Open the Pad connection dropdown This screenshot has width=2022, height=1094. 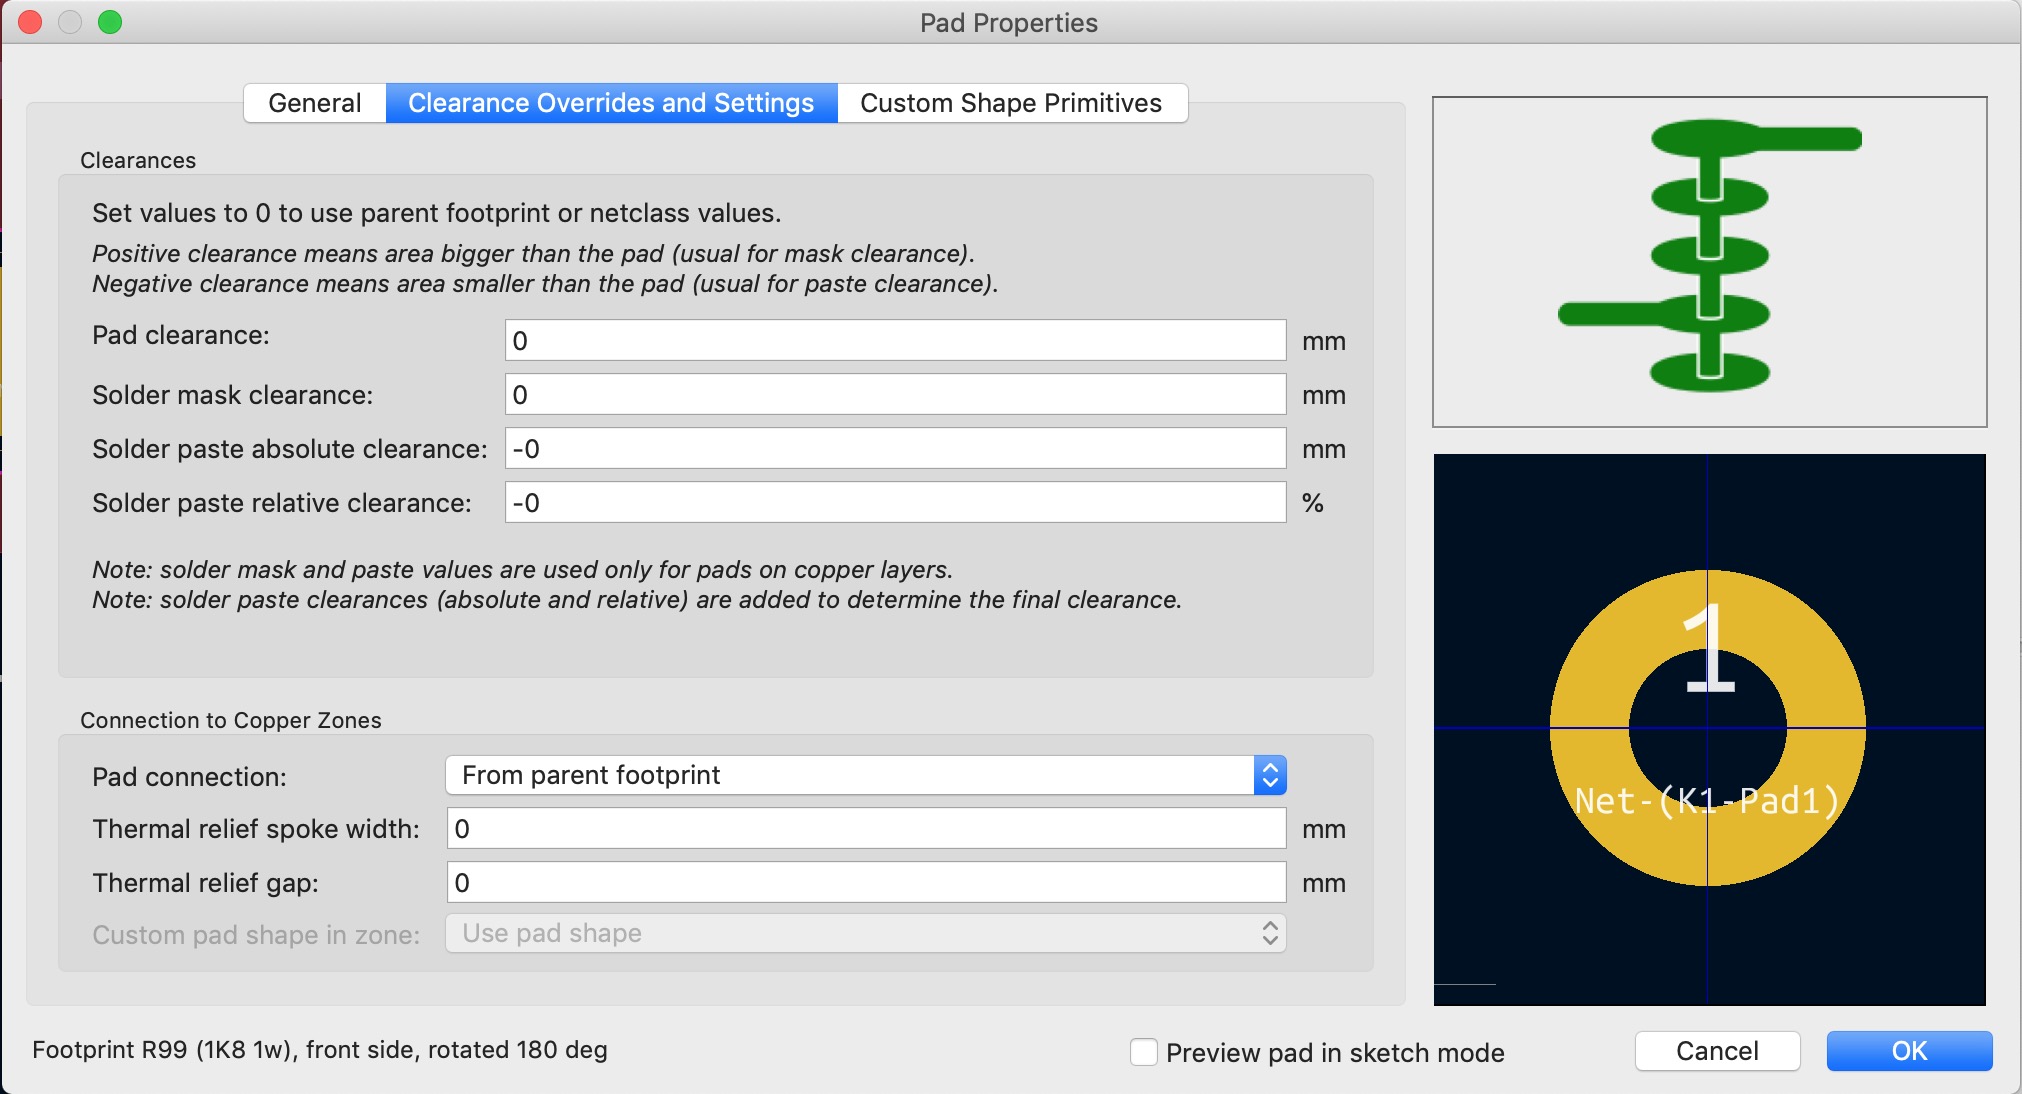pos(865,775)
